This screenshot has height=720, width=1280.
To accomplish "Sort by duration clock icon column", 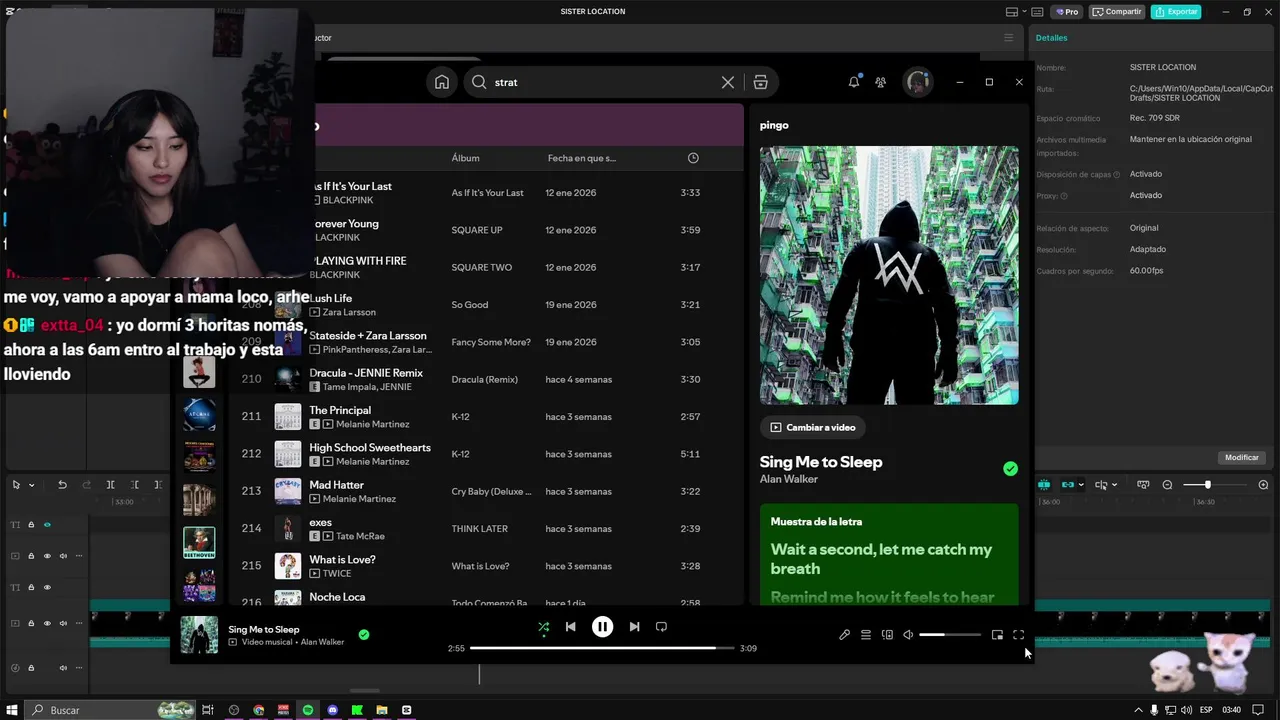I will coord(693,158).
